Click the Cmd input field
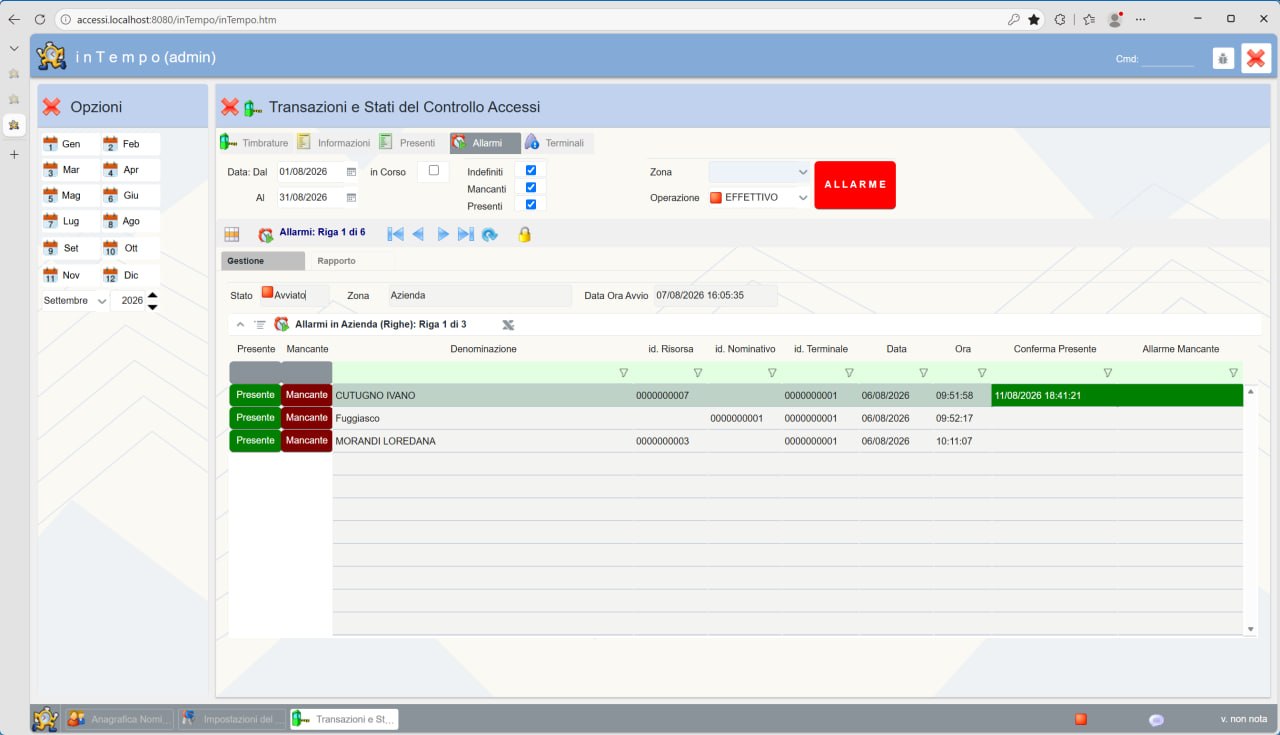Viewport: 1280px width, 735px height. click(1168, 59)
